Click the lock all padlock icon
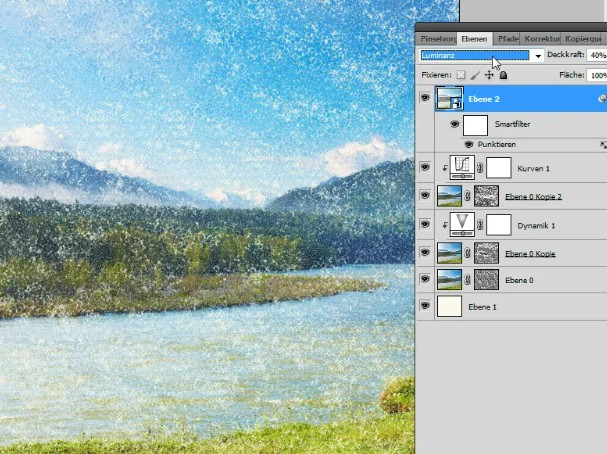This screenshot has height=454, width=607. pyautogui.click(x=503, y=75)
